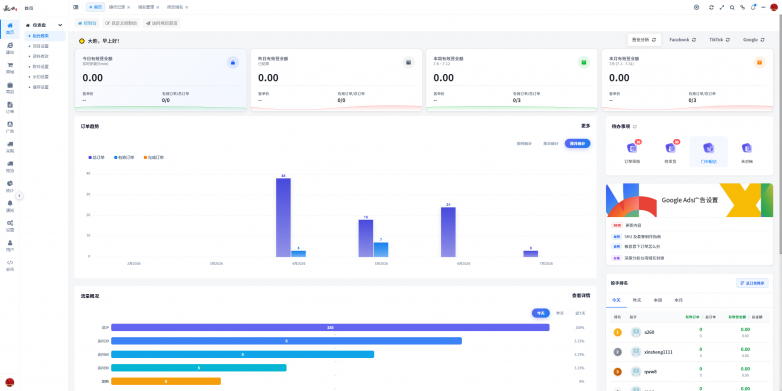Click the refresh icon in the top-right toolbar

tap(711, 7)
